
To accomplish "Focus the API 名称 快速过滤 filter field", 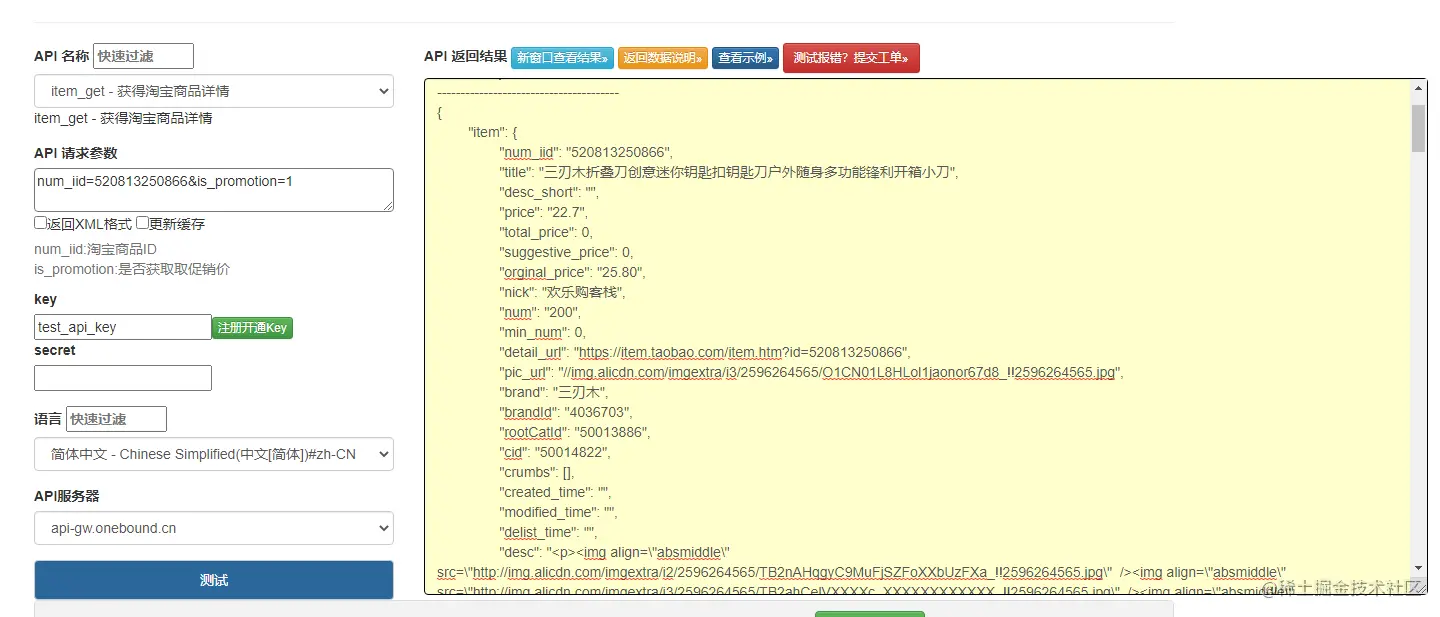I will [x=143, y=56].
